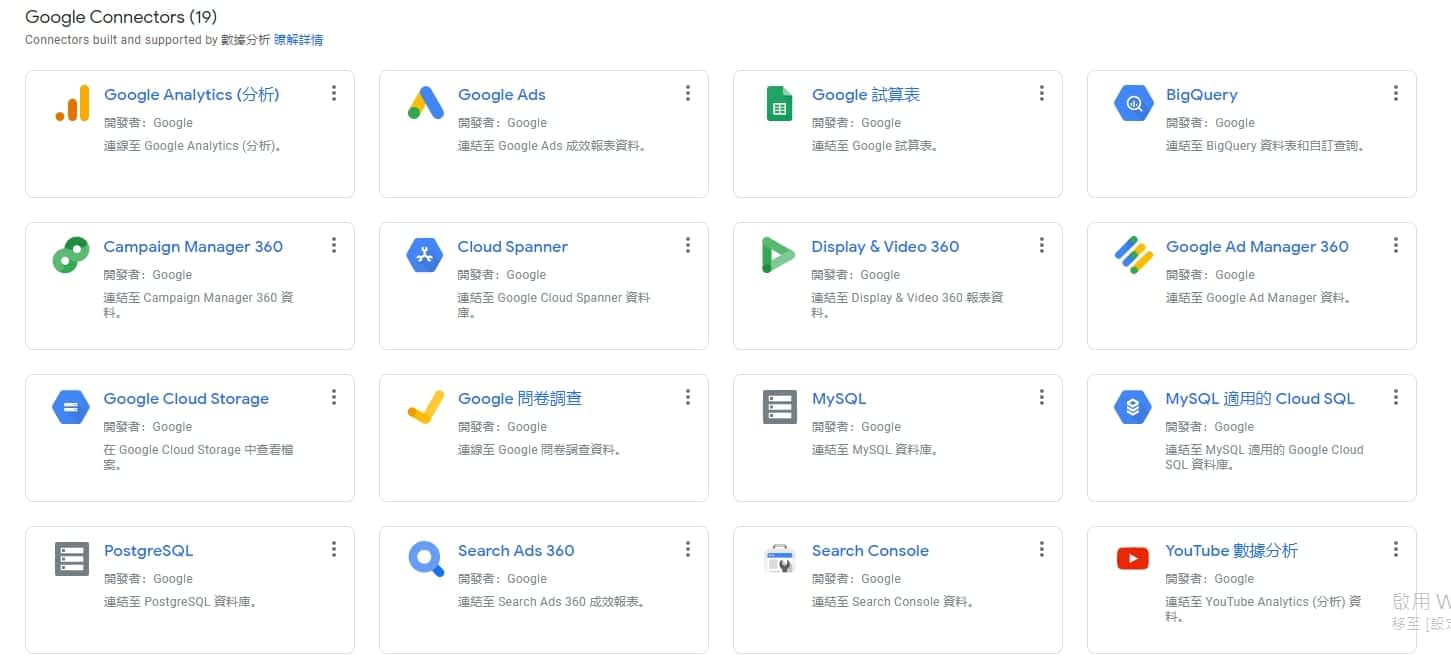Click description 連結至 Search Ads 360 成效報表。
The height and width of the screenshot is (666, 1451).
552,602
